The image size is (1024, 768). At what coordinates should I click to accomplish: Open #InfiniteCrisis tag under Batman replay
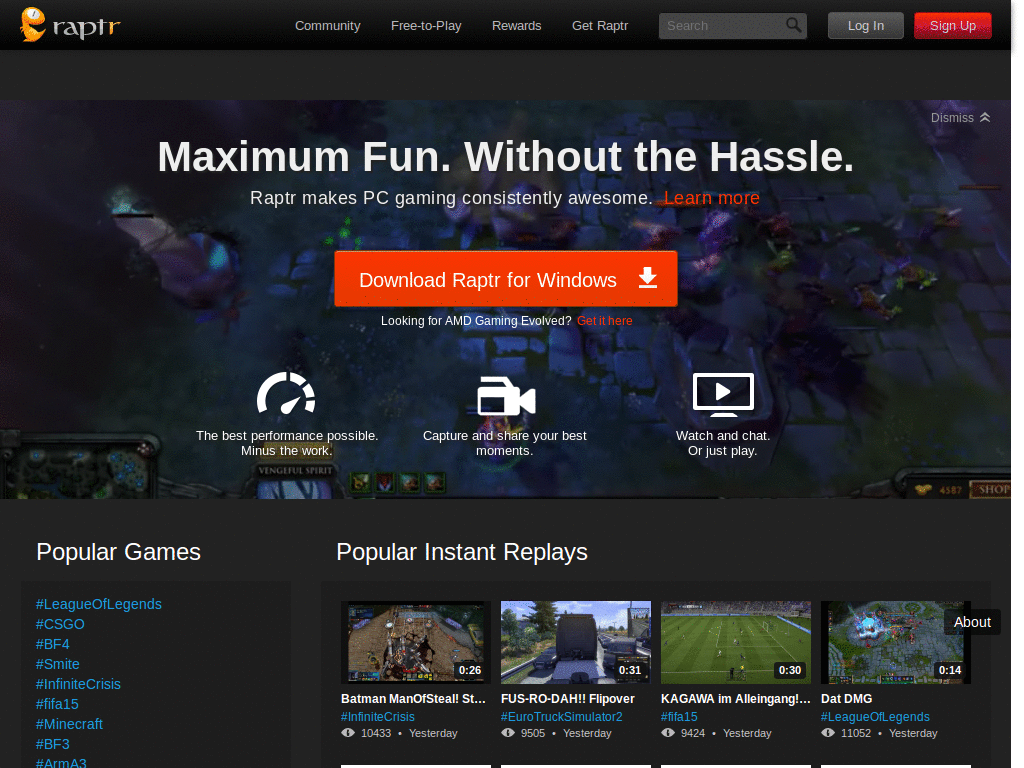click(377, 716)
